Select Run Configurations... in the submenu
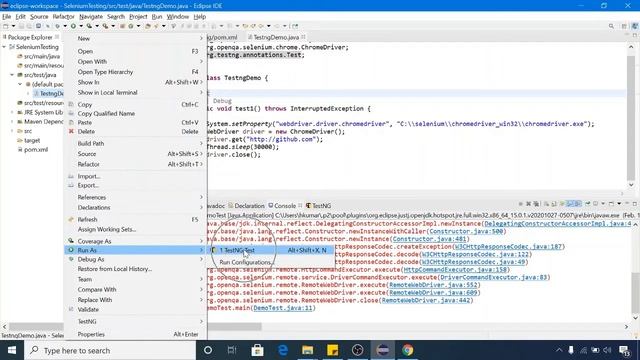This screenshot has height=360, width=640. coord(271,262)
